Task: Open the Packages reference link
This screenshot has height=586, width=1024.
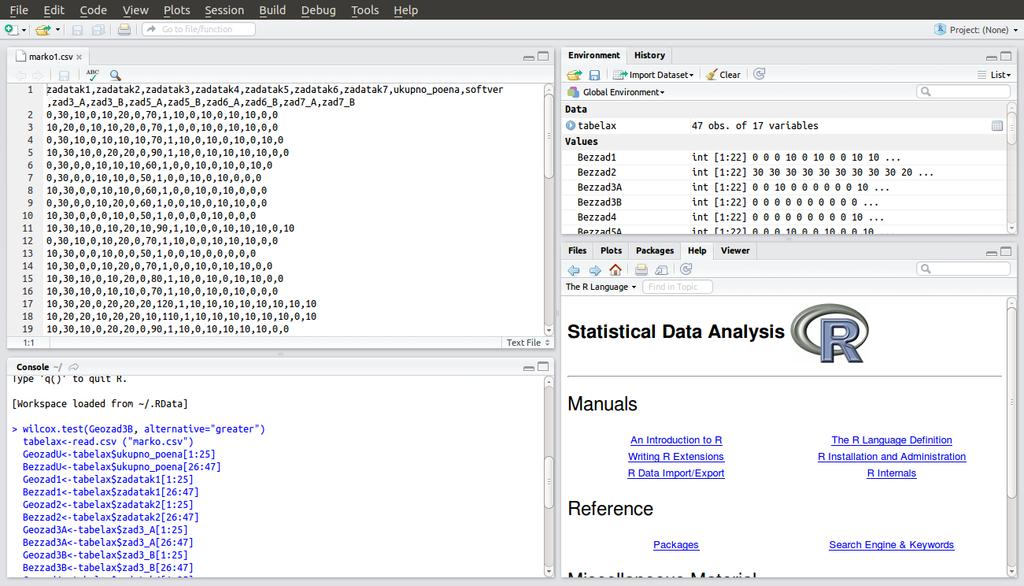Action: pos(676,545)
